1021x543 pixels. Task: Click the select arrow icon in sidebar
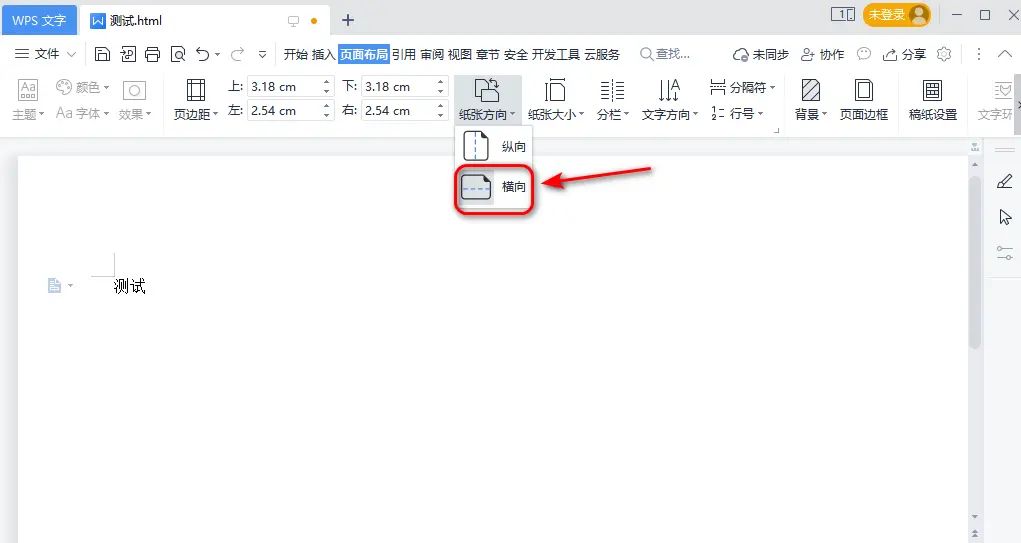(1005, 217)
